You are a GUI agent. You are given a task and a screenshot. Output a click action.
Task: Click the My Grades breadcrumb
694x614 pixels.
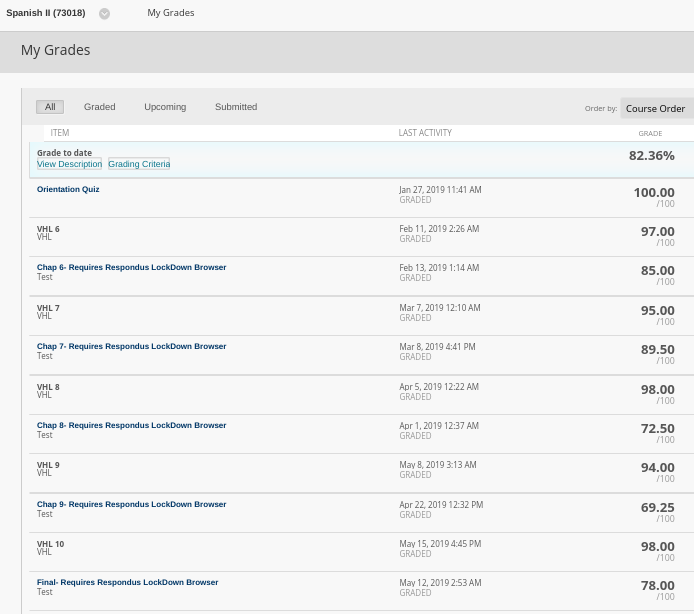coord(171,13)
